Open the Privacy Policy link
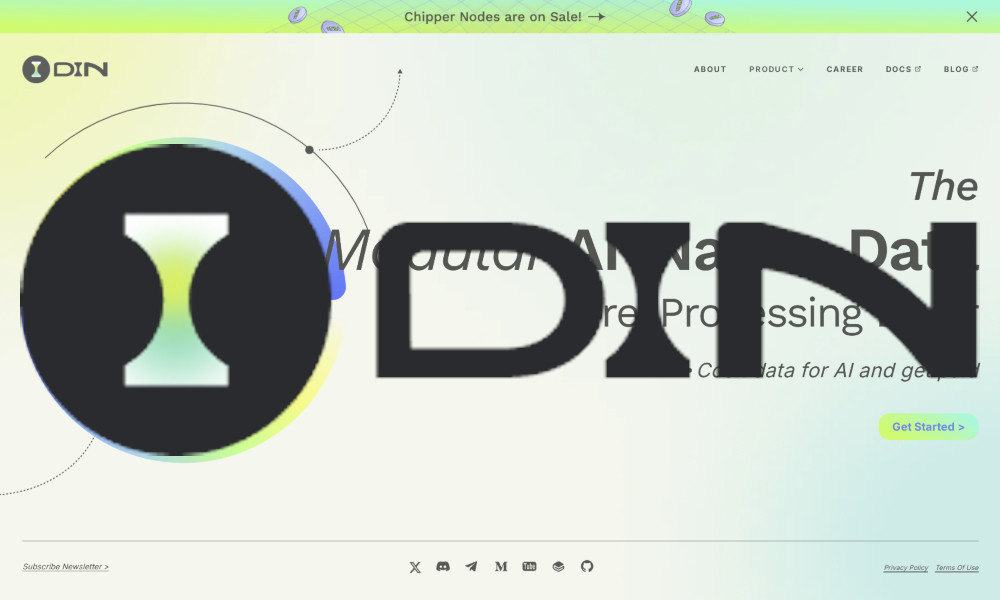The image size is (1000, 600). click(905, 568)
